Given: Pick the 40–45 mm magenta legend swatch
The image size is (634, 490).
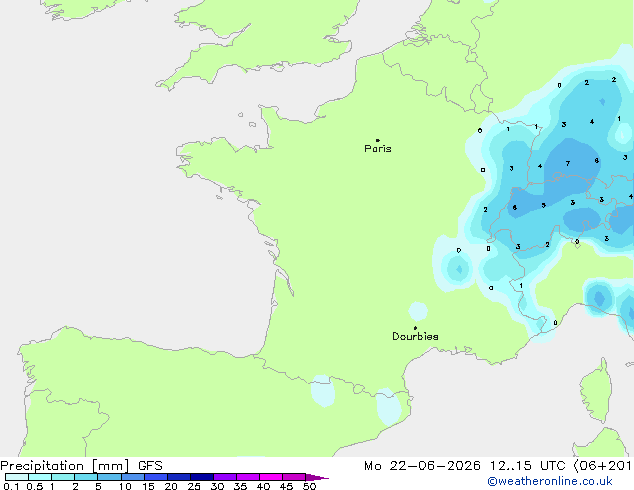Looking at the screenshot, I should click(271, 477).
